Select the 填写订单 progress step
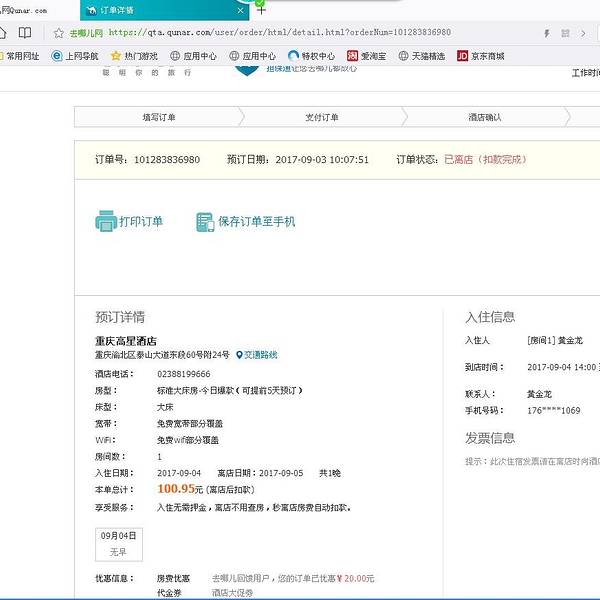 click(158, 117)
